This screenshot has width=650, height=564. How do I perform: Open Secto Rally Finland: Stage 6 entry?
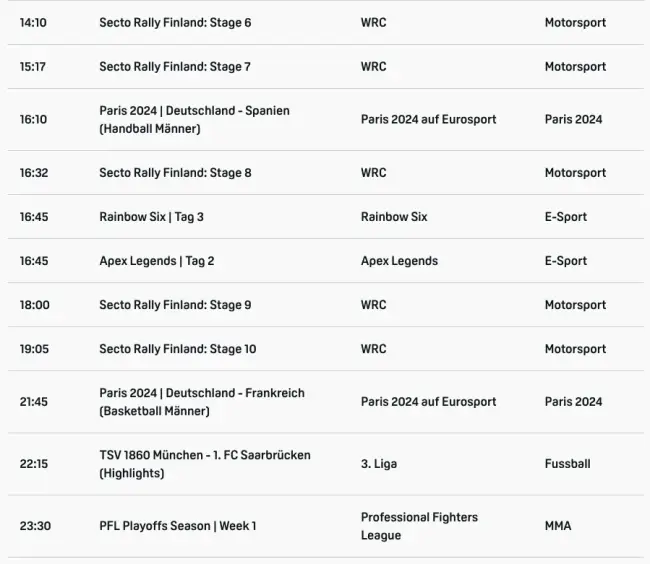point(175,23)
